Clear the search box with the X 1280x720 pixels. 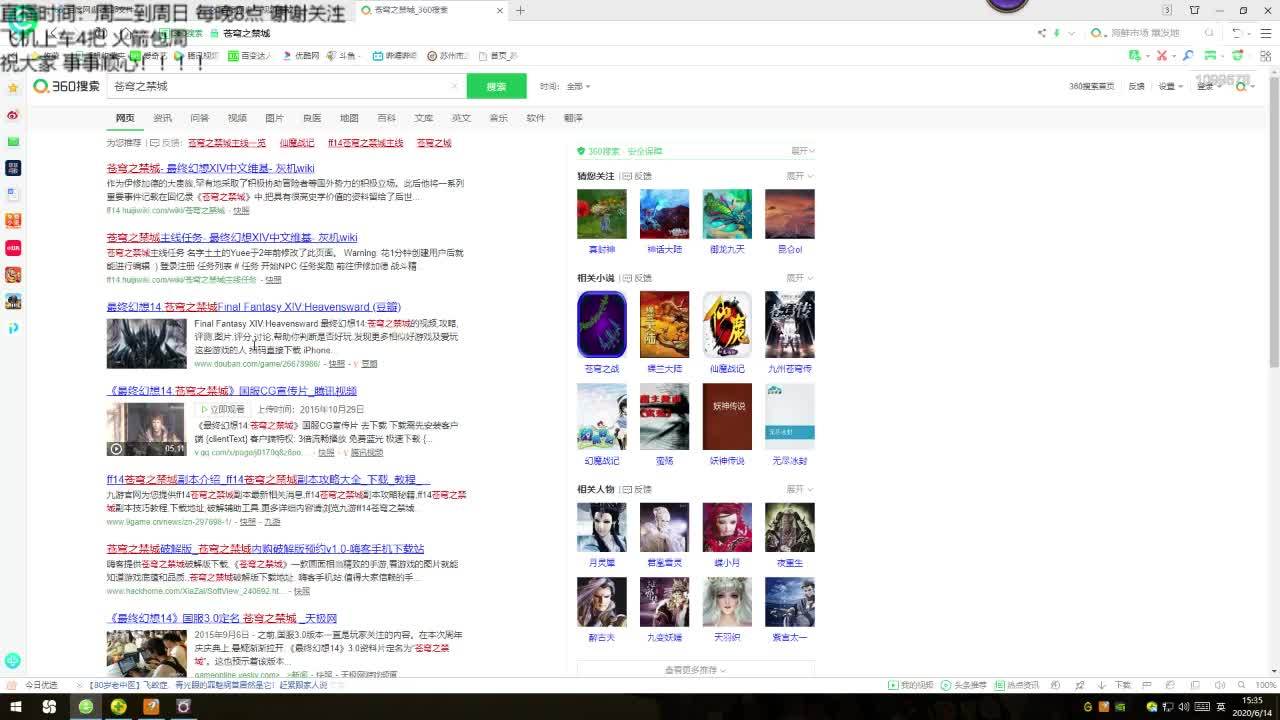[454, 86]
